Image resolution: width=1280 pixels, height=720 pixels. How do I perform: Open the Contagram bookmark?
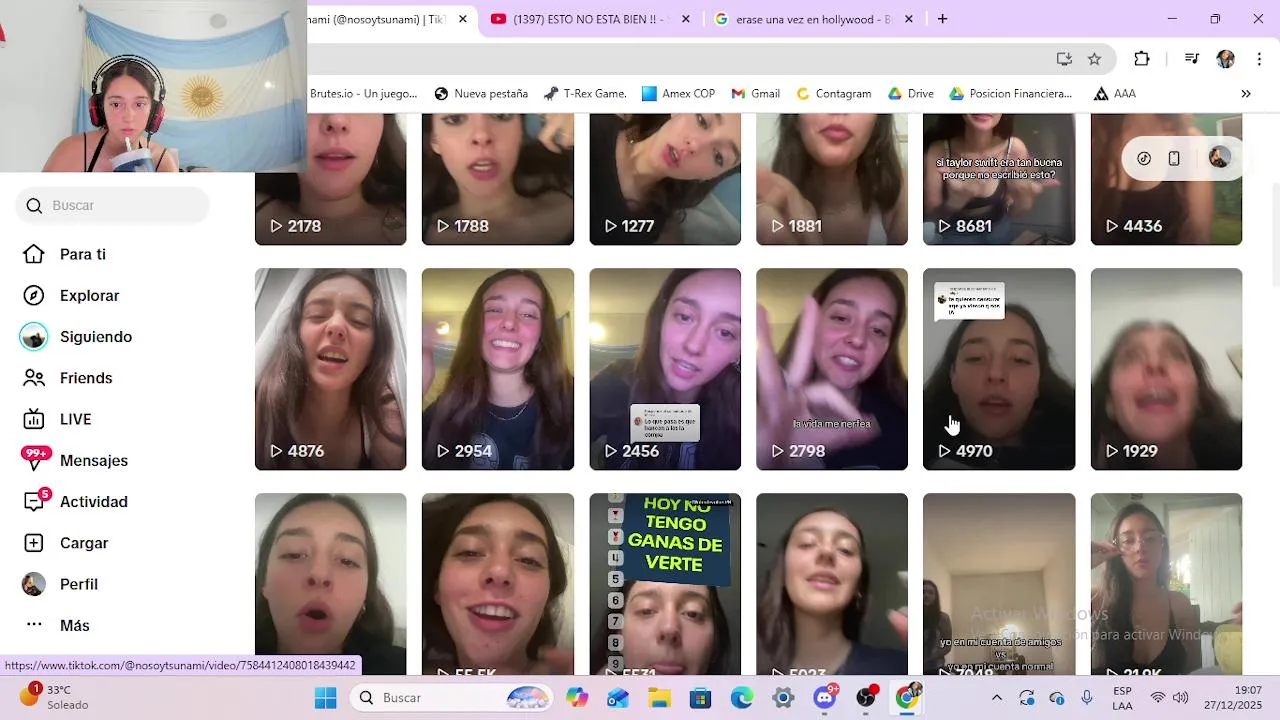pos(833,93)
